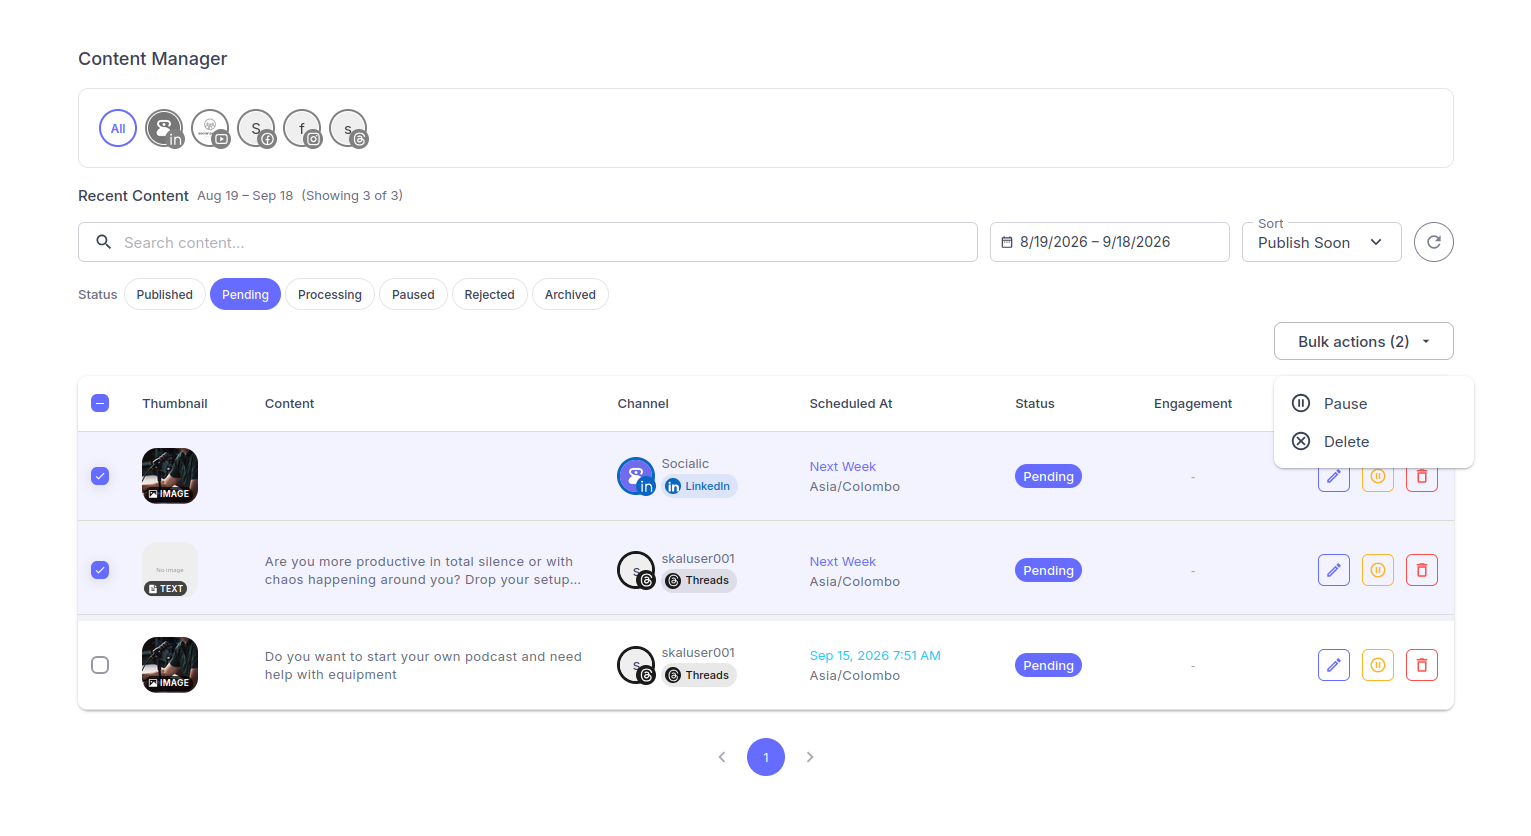Click the LinkedIn channel tag under Socialic
The image size is (1531, 836).
[x=699, y=486]
